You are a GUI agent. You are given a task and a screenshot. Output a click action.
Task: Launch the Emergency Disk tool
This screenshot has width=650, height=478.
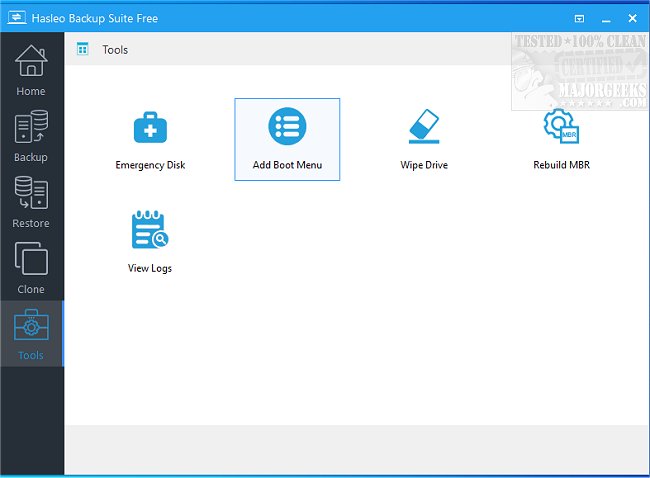point(150,140)
